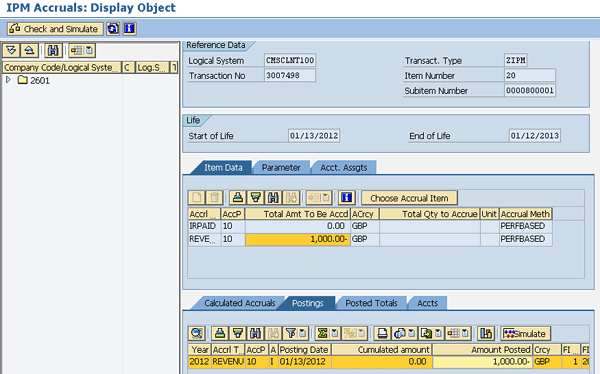Click the Subitem Number field

tap(530, 91)
